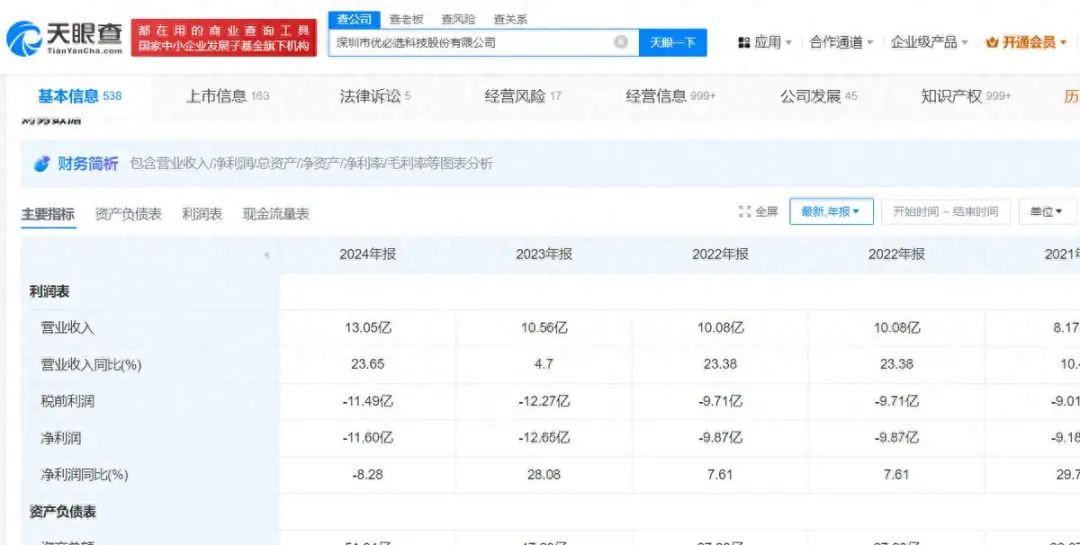Image resolution: width=1080 pixels, height=545 pixels.
Task: Click the 23.65 revenue growth cell
Action: coord(368,364)
